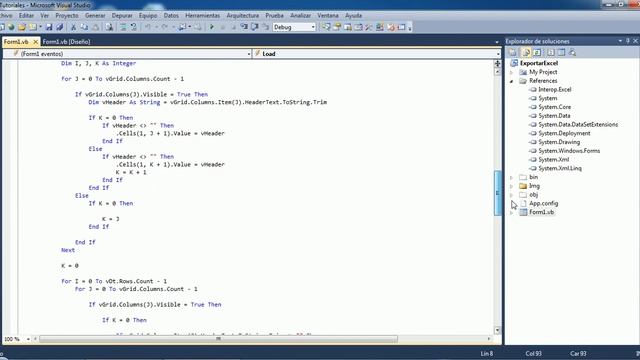Image resolution: width=640 pixels, height=360 pixels.
Task: Click the Start Debugging green arrow
Action: [x=211, y=27]
